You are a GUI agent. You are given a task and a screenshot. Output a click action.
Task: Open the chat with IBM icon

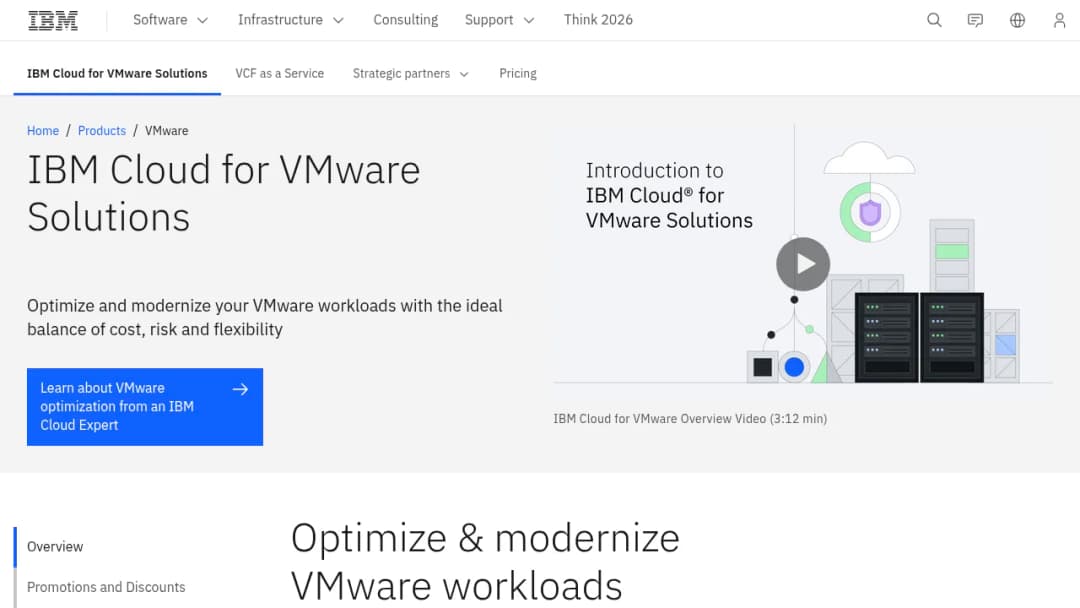[975, 20]
